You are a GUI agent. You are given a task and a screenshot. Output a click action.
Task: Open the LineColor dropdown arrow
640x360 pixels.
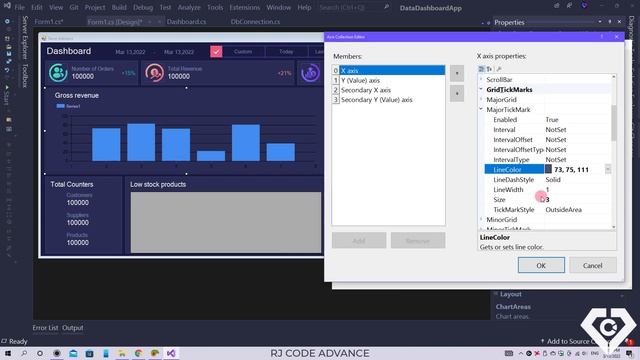pos(608,169)
